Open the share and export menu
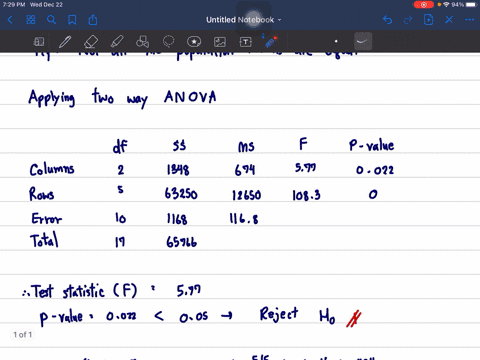Viewport: 480px width, 360px height. coord(93,20)
